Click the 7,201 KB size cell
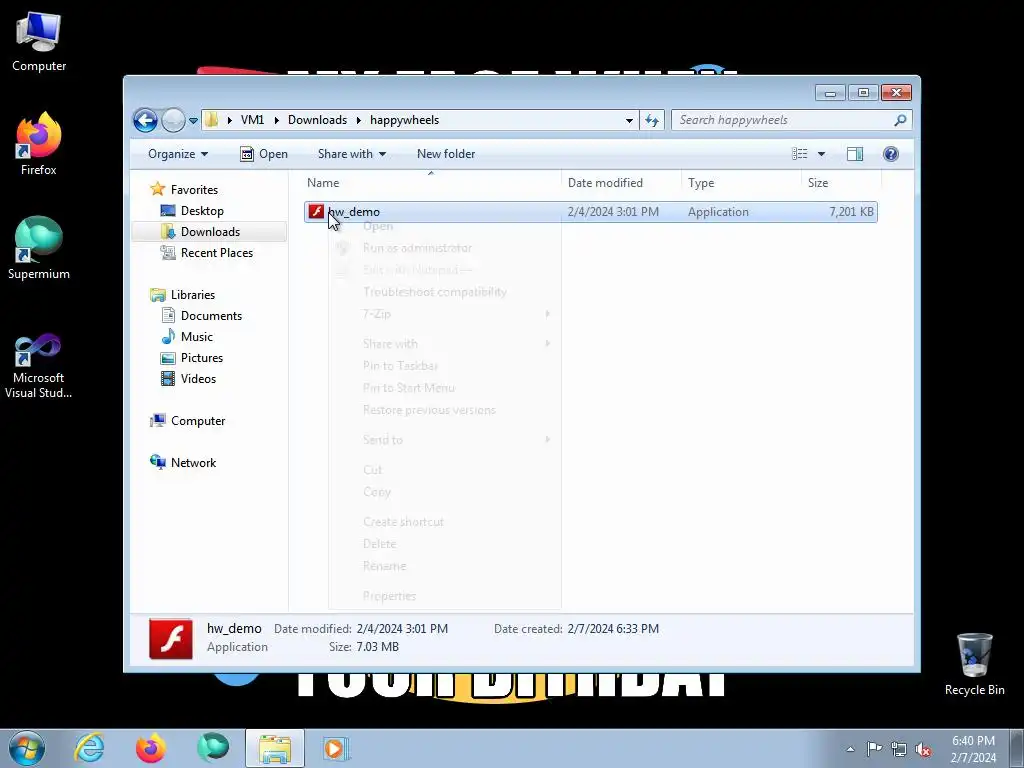Viewport: 1024px width, 768px height. pyautogui.click(x=852, y=212)
